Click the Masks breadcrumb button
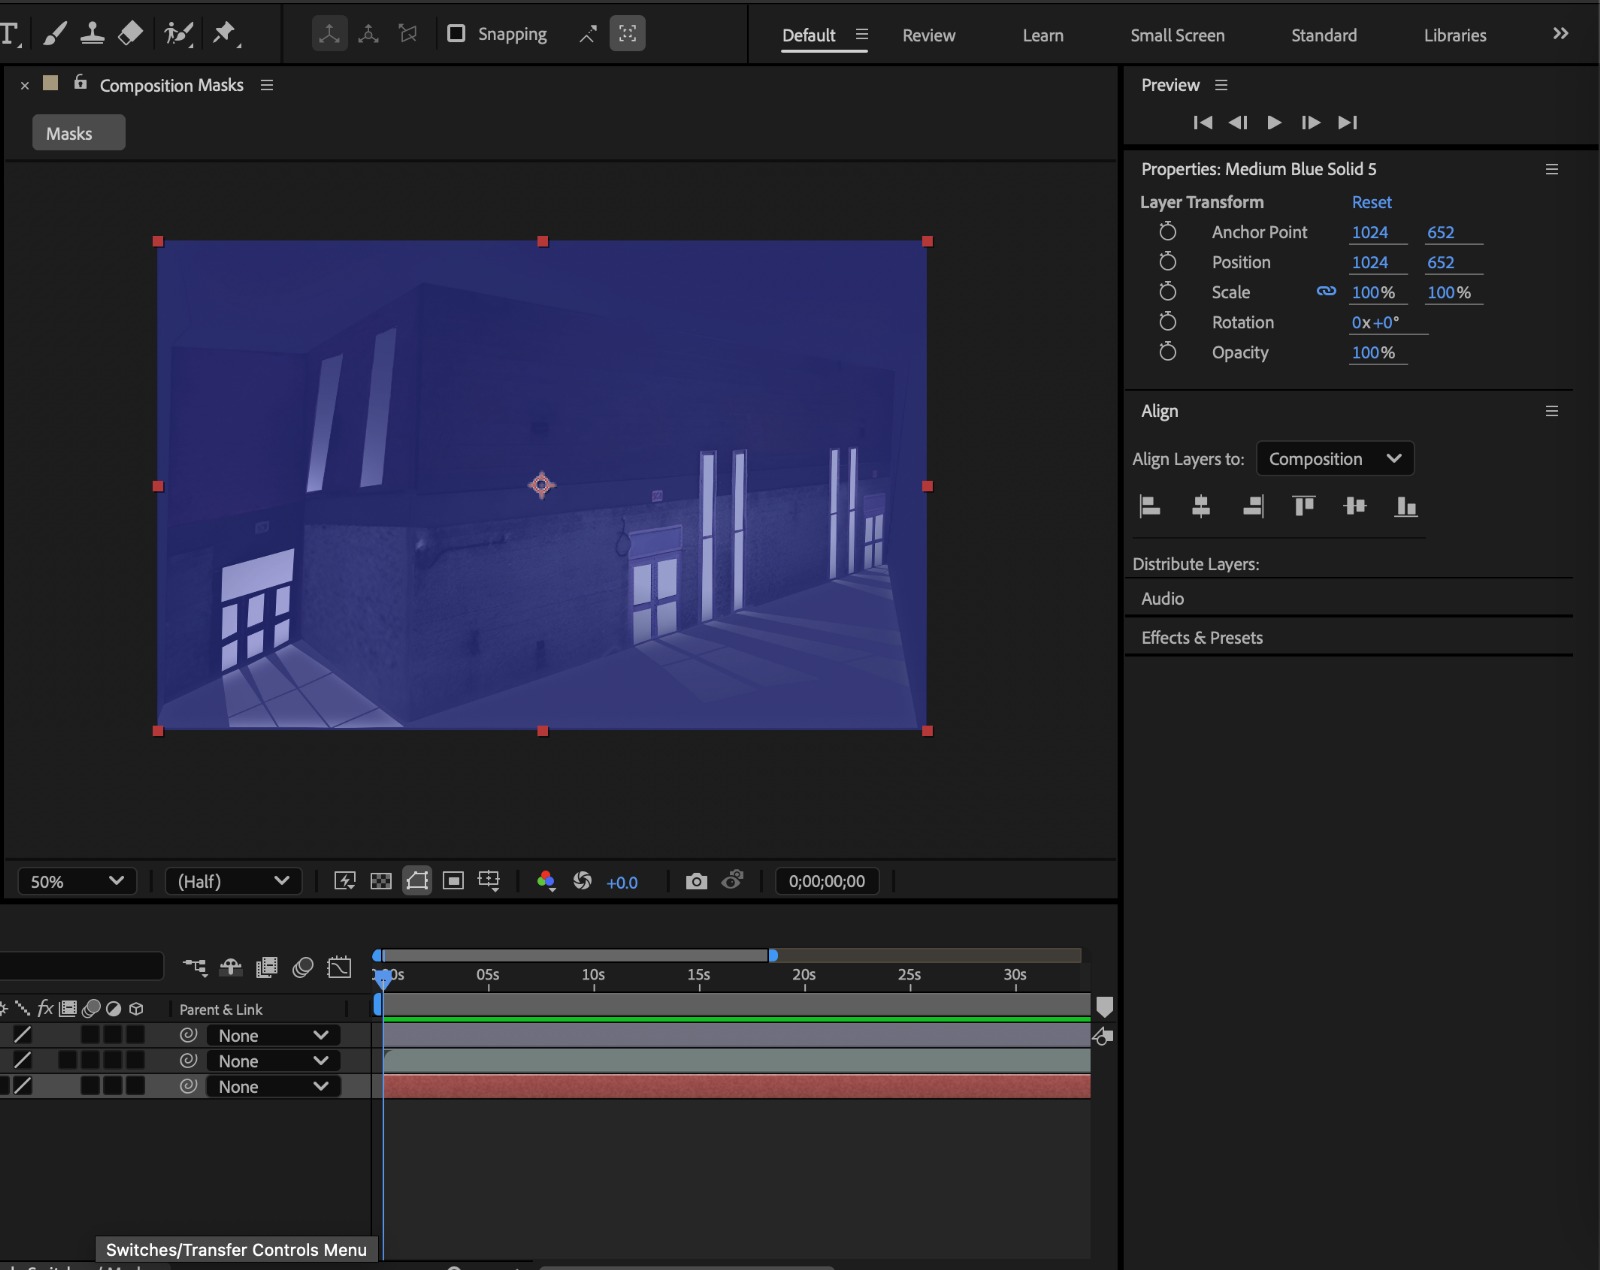This screenshot has height=1270, width=1600. (79, 133)
